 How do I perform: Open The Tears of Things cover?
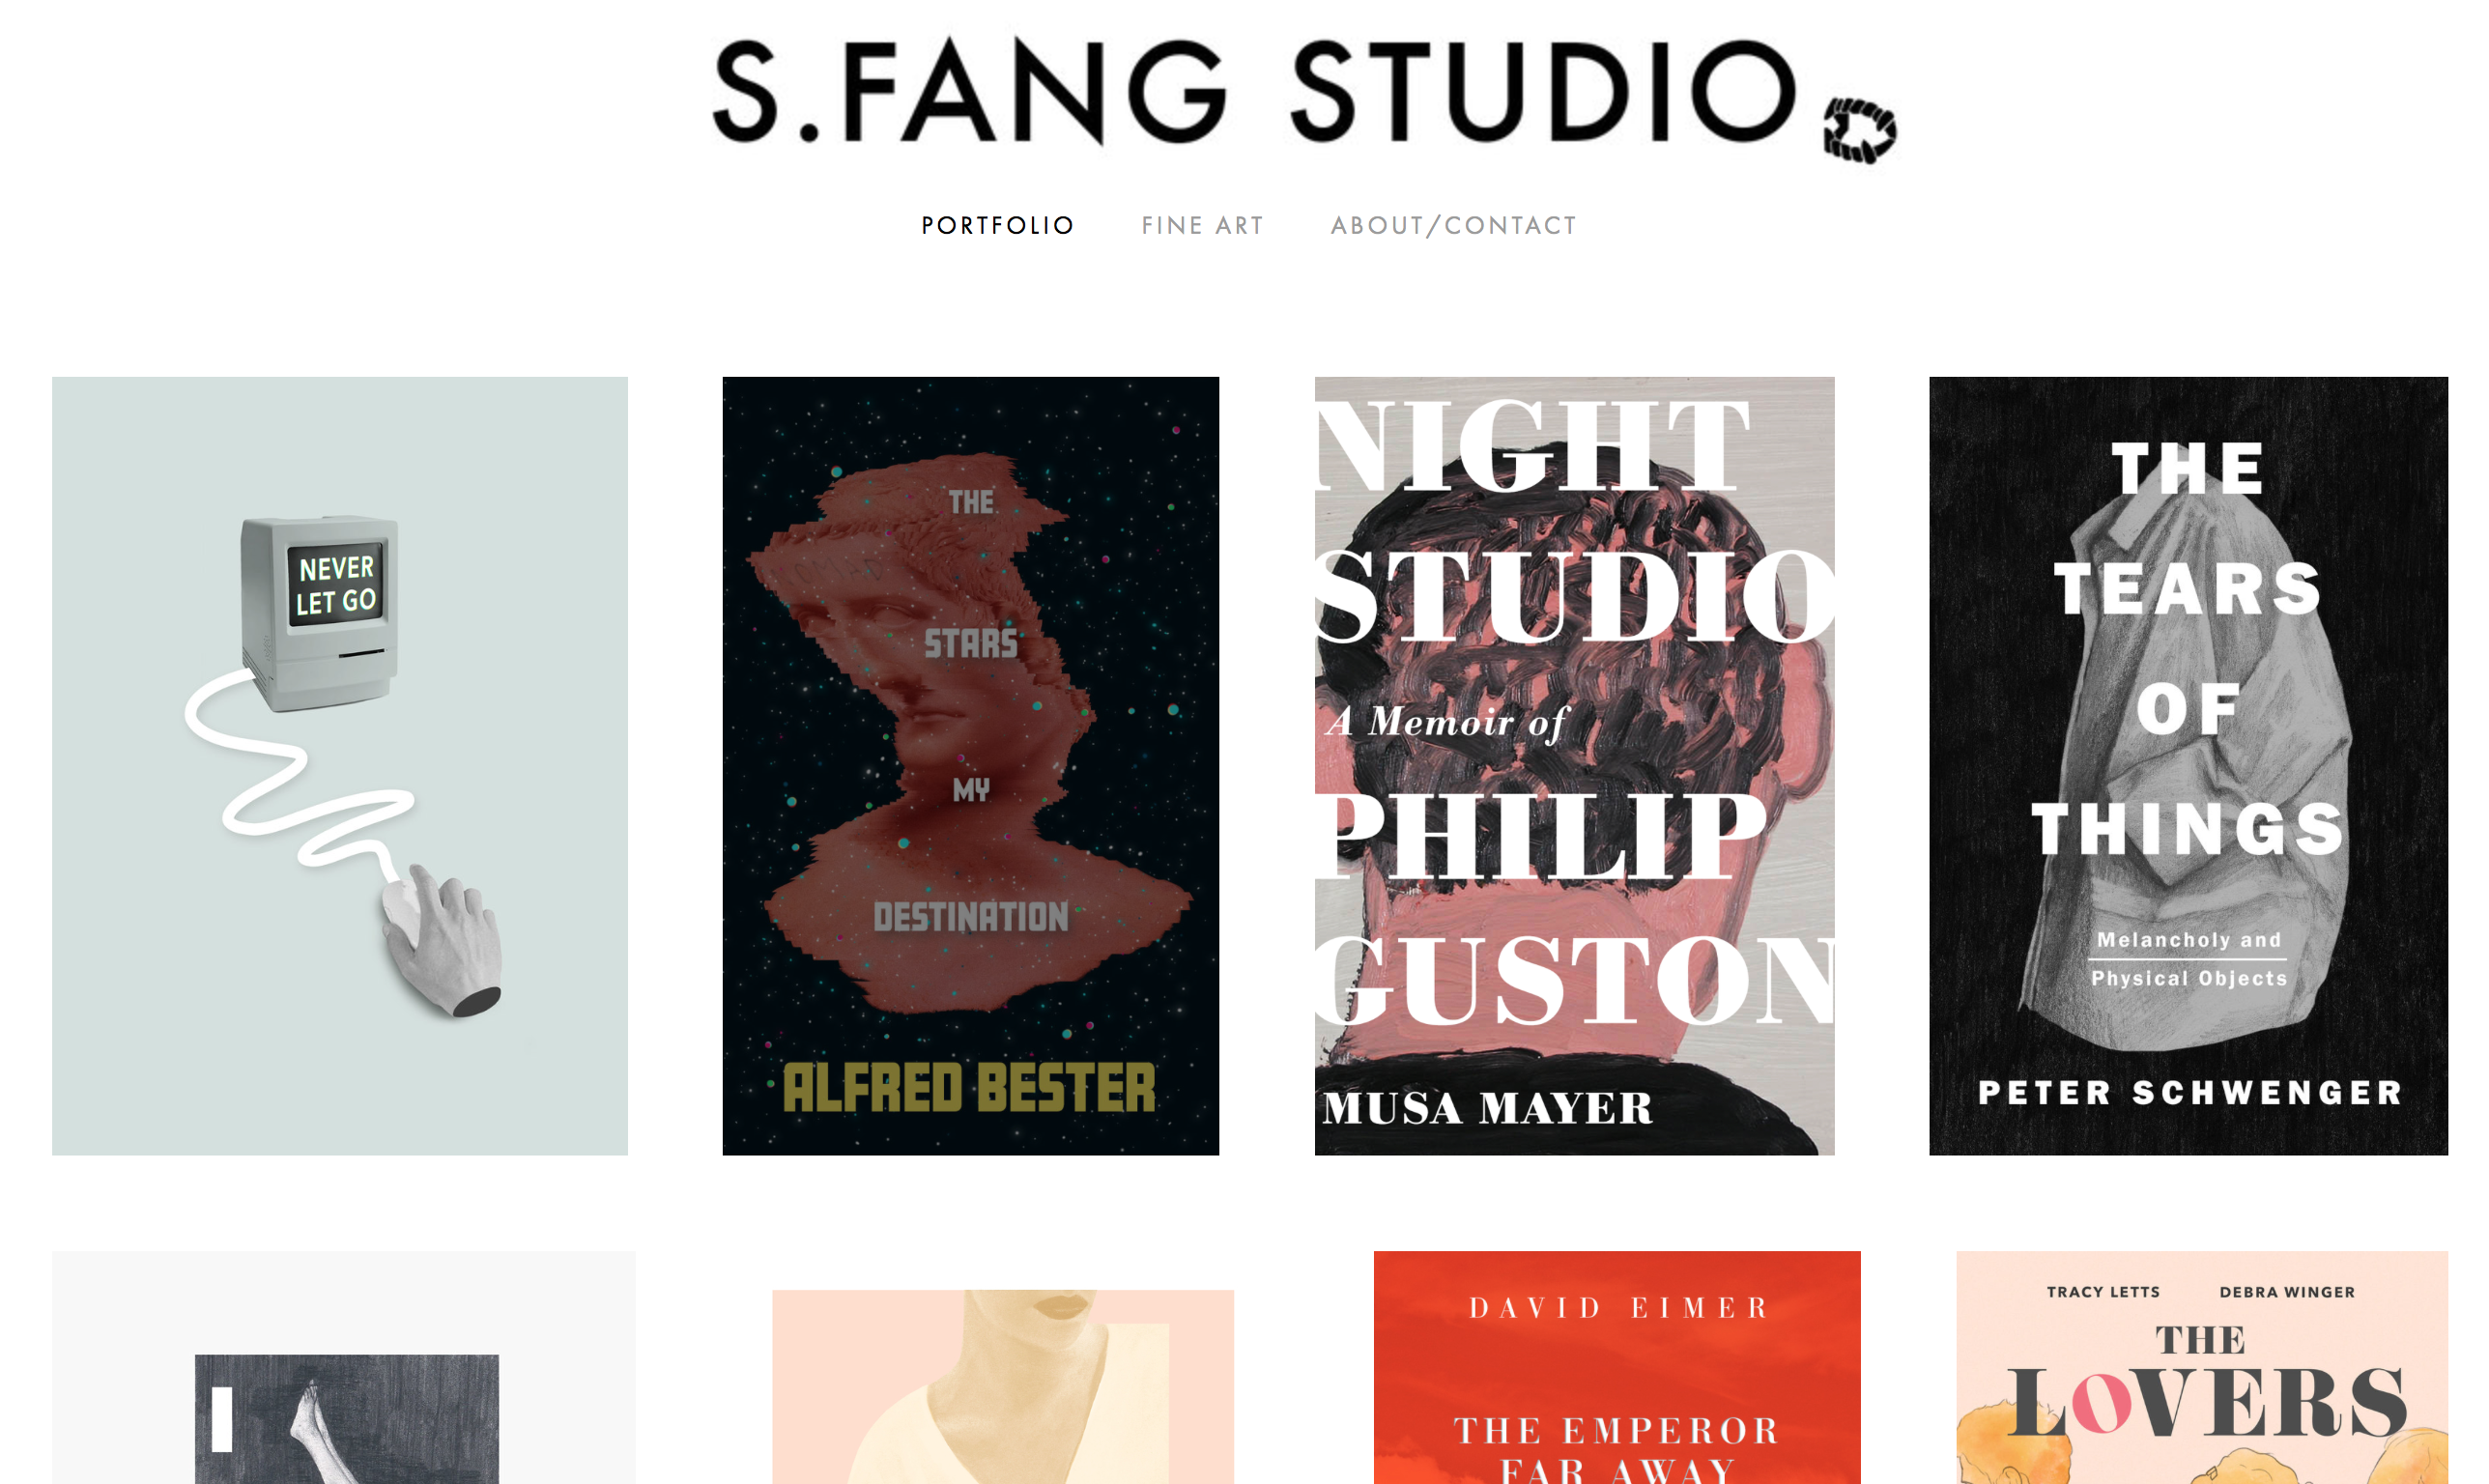2188,766
